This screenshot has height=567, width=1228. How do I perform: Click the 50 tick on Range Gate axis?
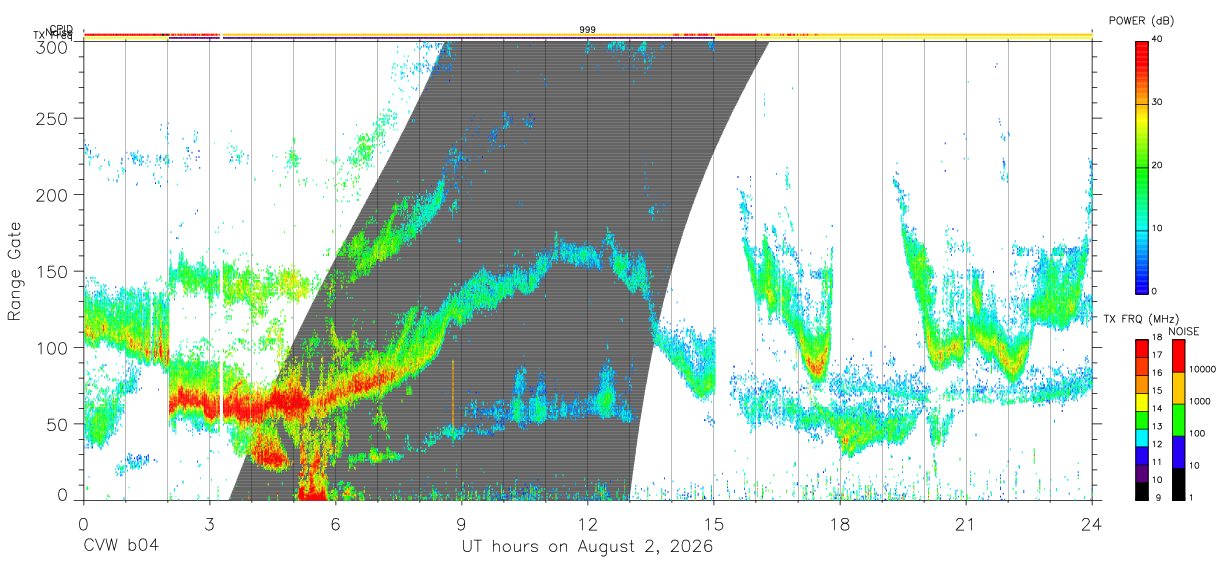59,423
